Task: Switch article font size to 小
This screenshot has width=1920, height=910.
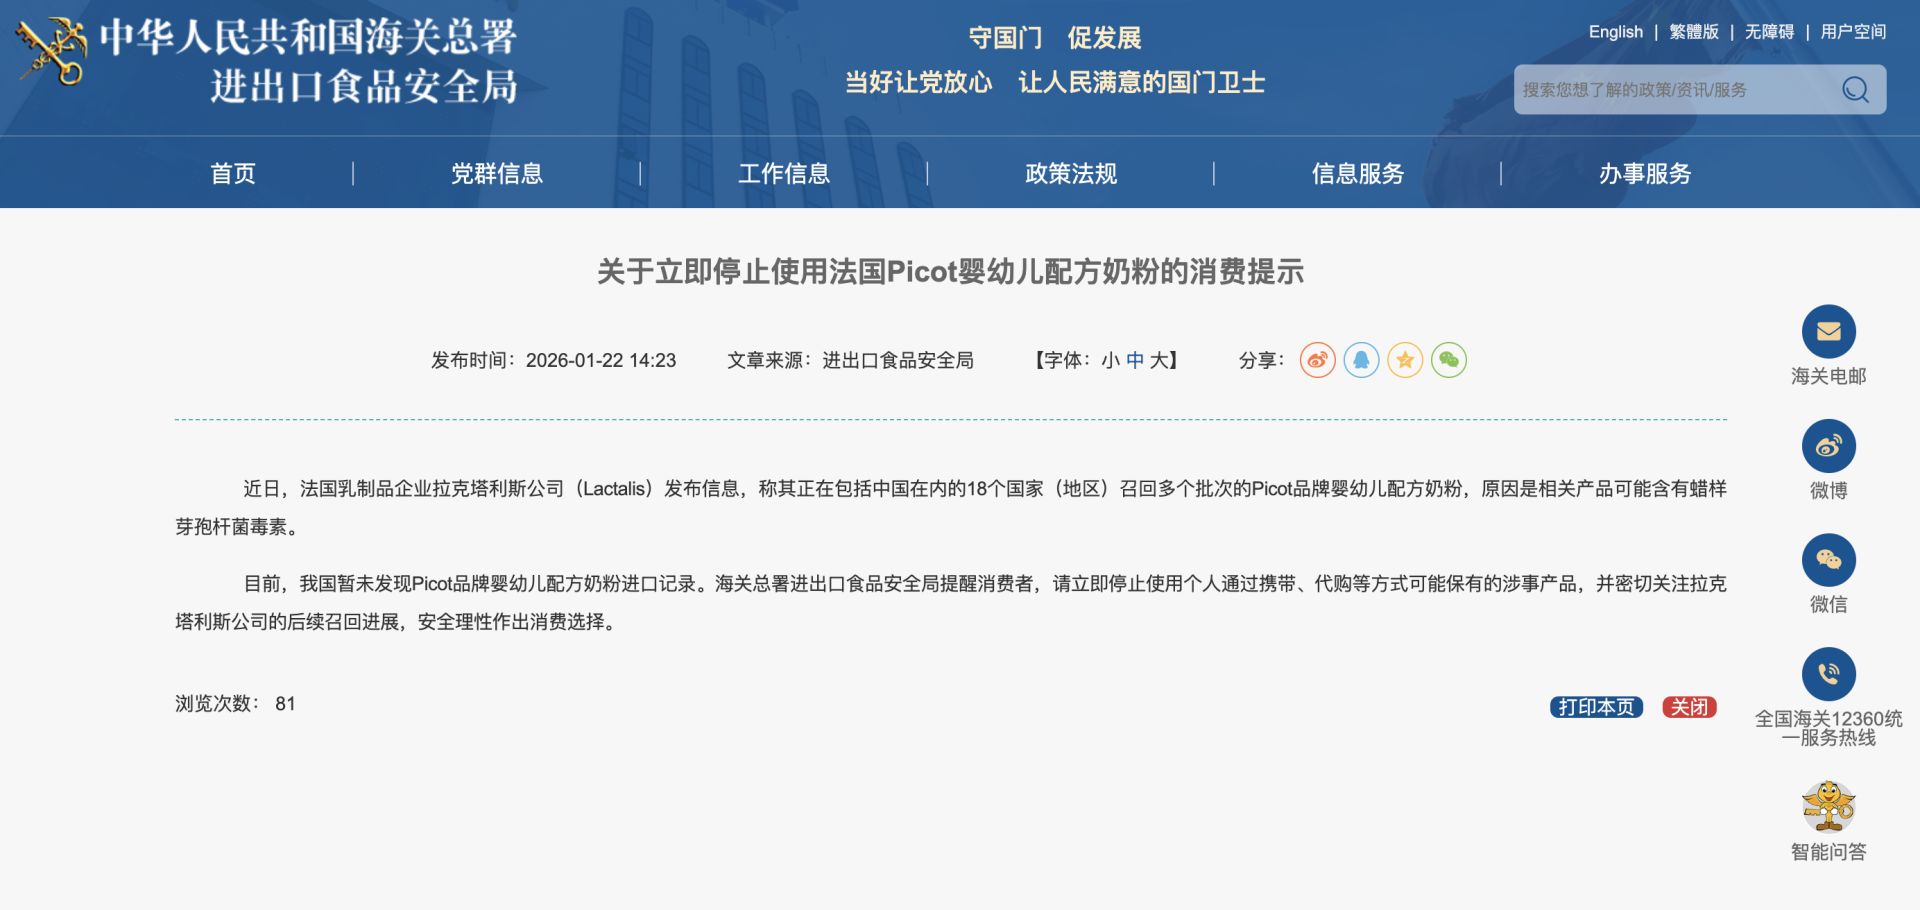Action: (1110, 361)
